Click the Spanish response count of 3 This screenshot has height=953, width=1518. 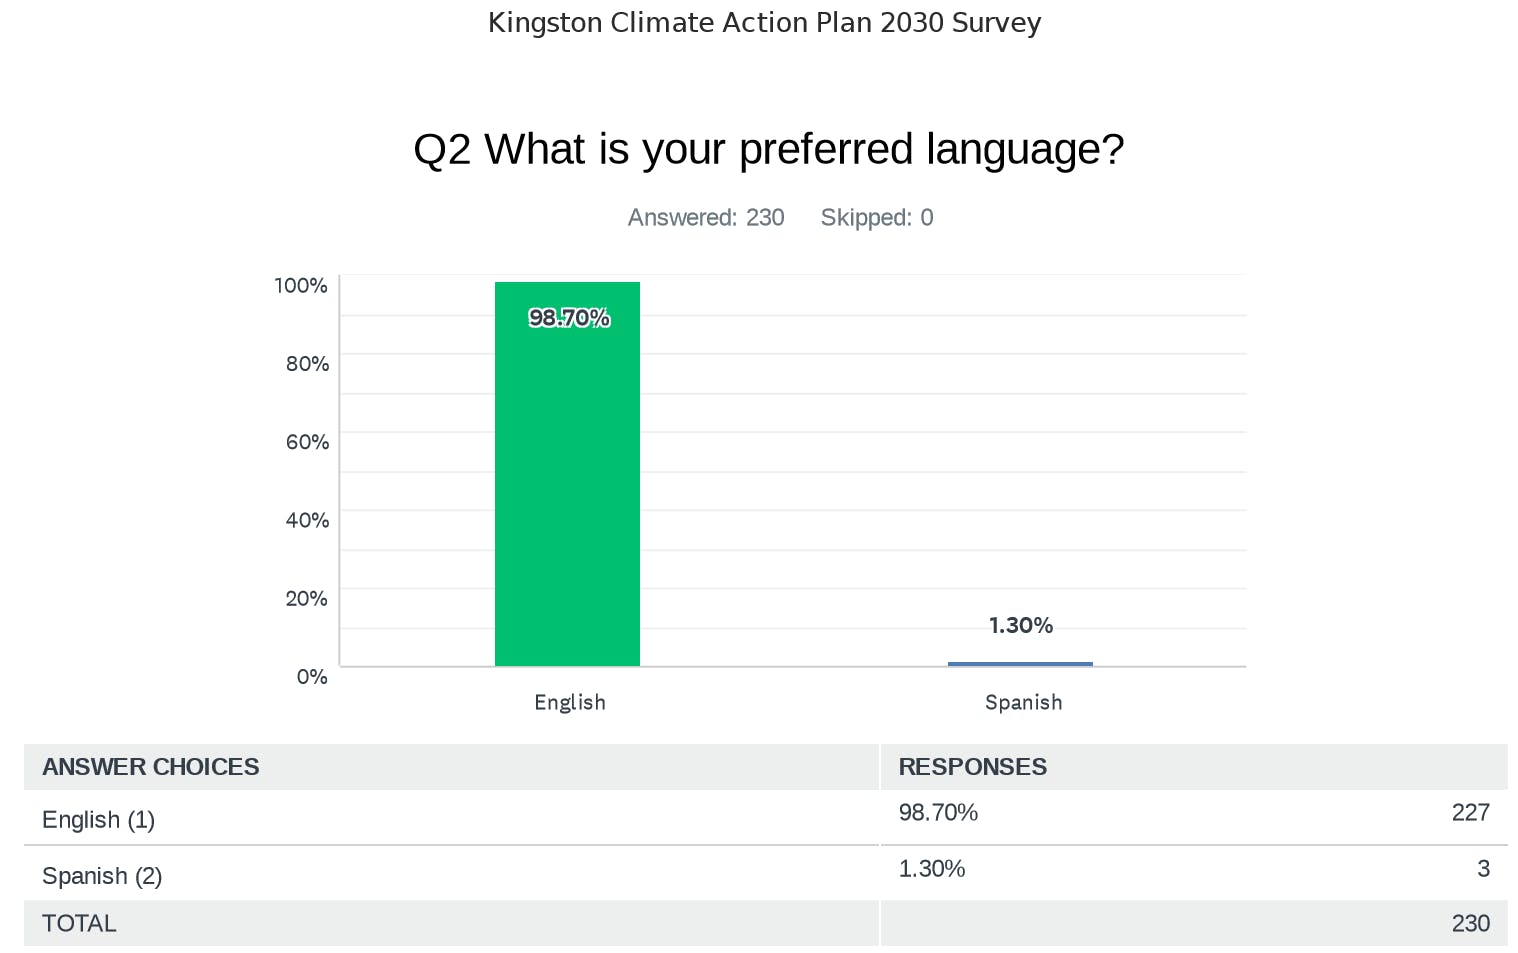[x=1483, y=868]
